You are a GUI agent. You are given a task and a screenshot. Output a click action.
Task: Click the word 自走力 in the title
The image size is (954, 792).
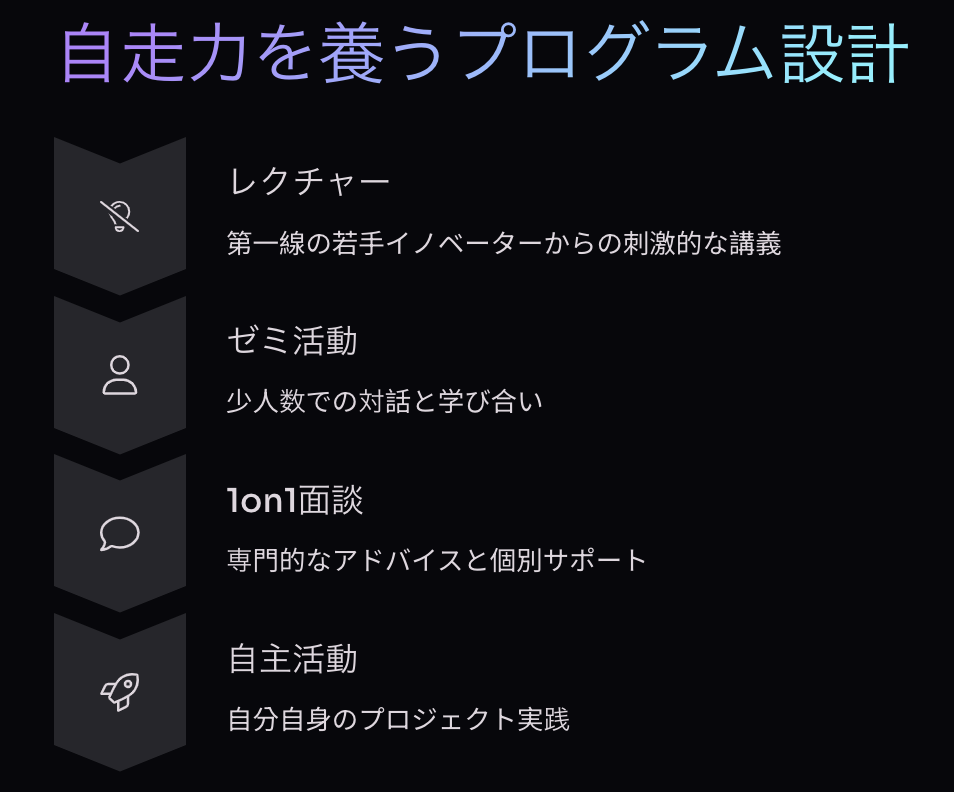154,54
